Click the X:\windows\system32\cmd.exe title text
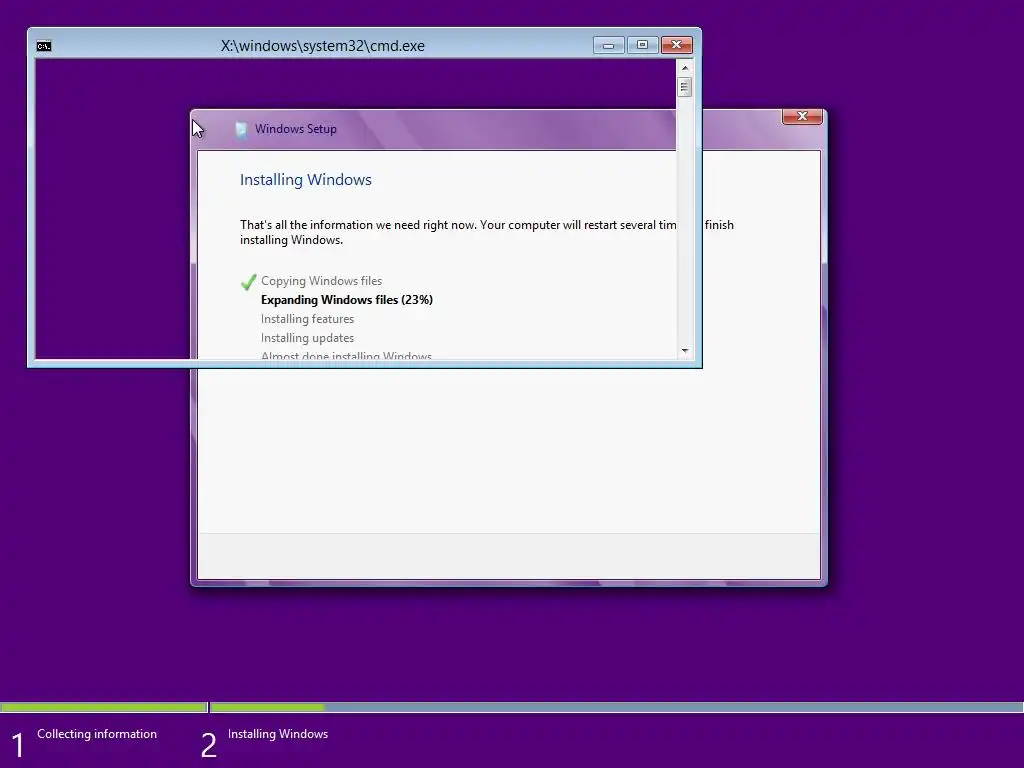This screenshot has height=768, width=1024. point(323,46)
